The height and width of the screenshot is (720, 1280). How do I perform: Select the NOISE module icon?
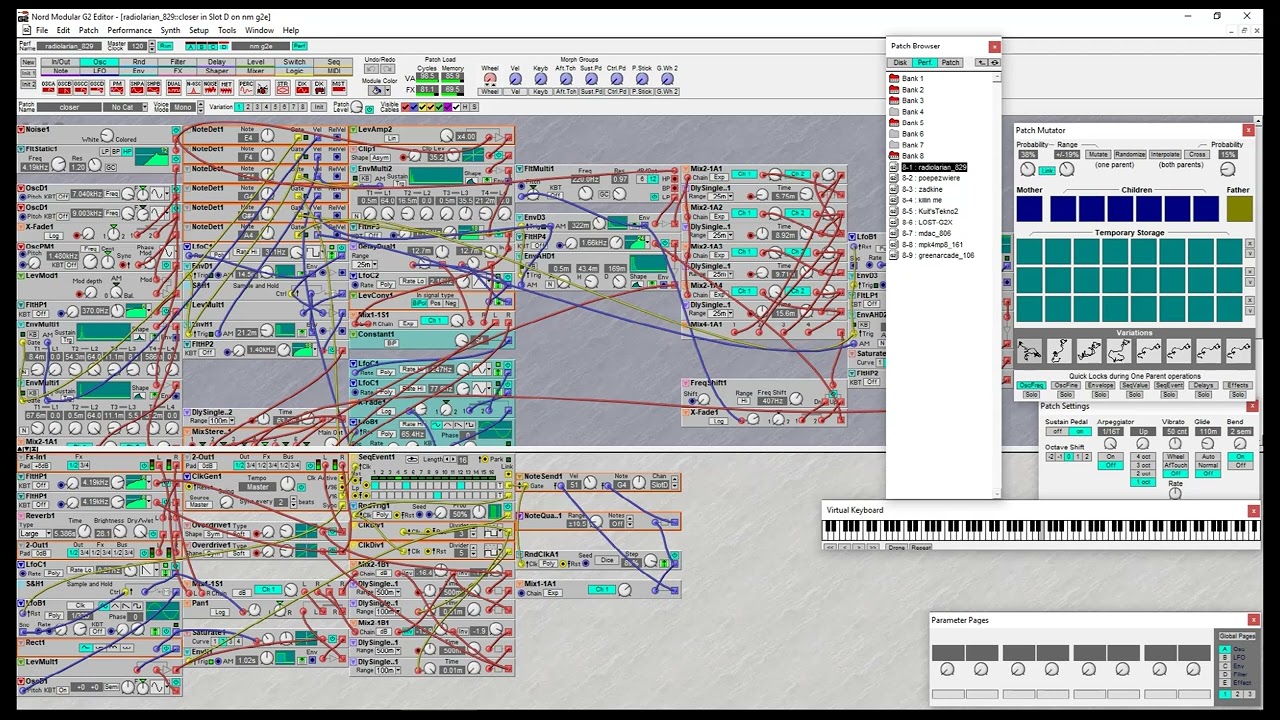pyautogui.click(x=210, y=89)
